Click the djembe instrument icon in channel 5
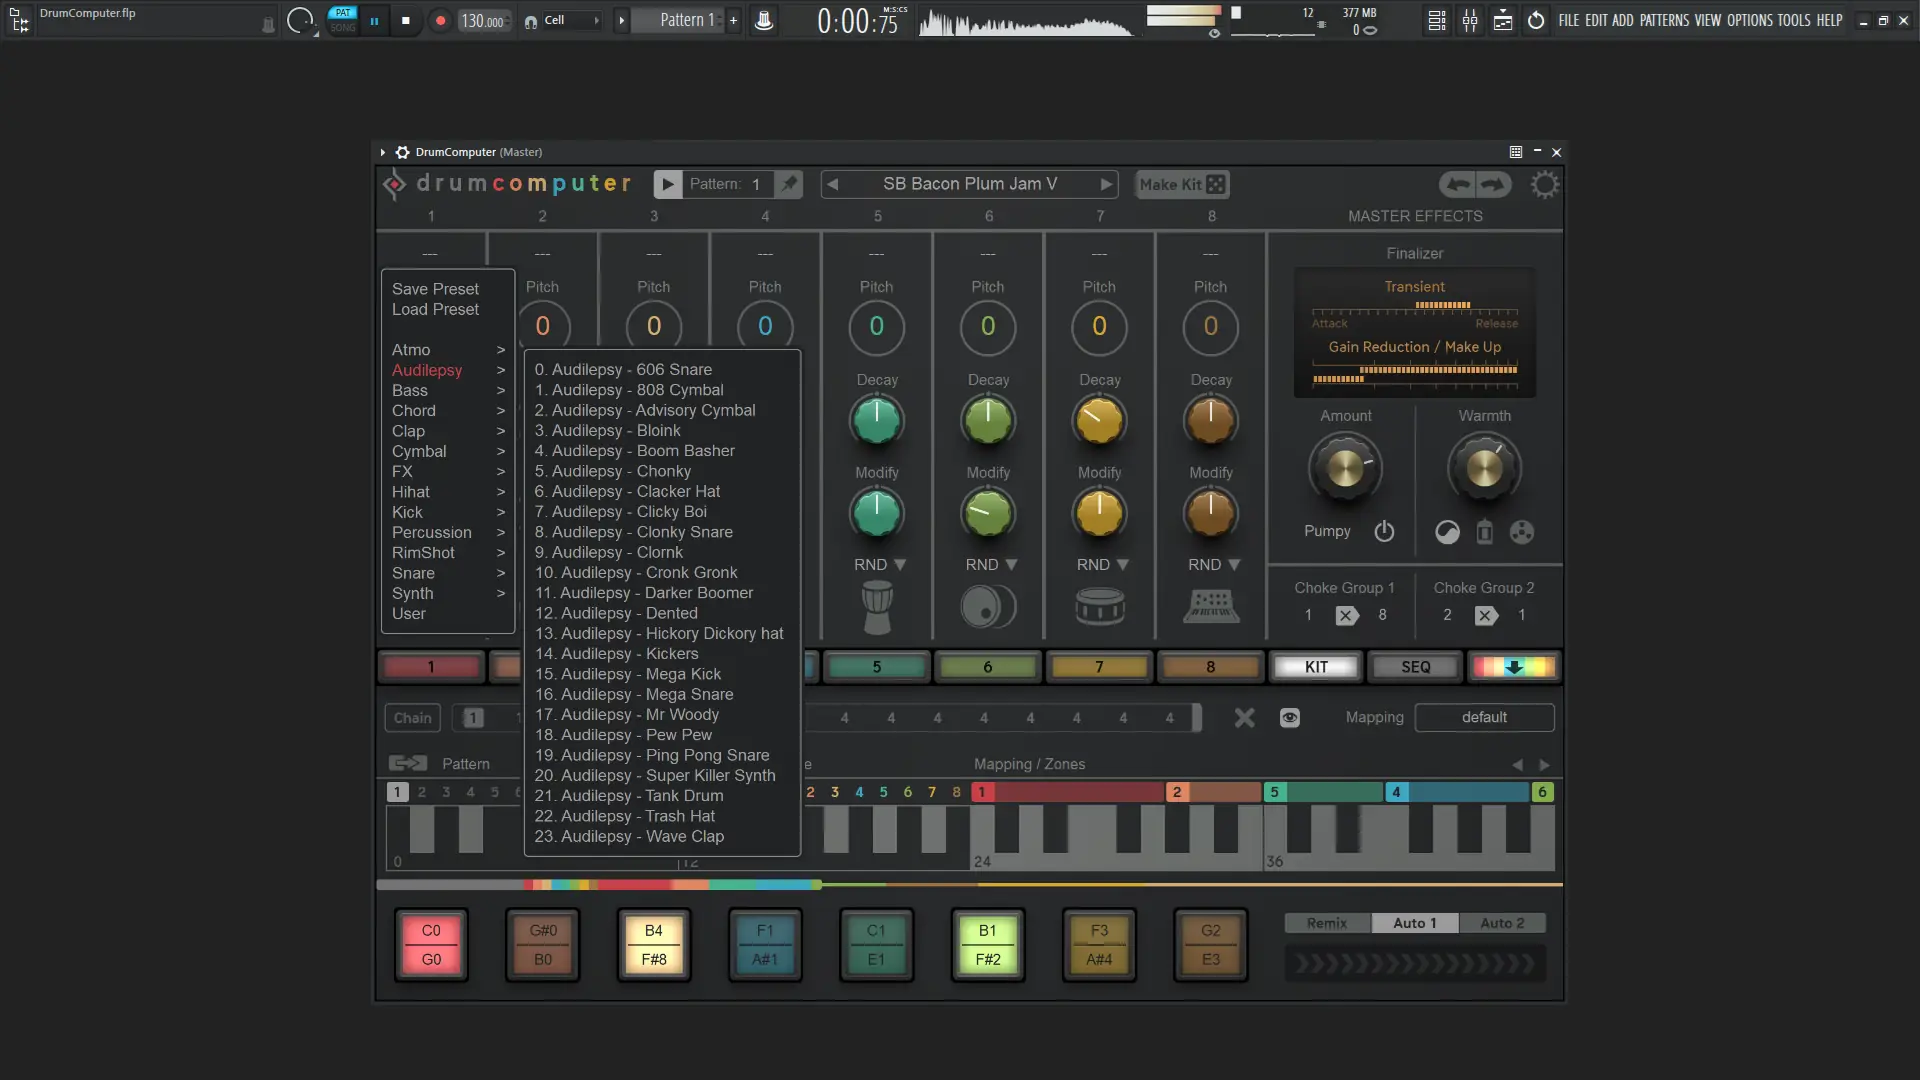Viewport: 1920px width, 1080px height. 877,607
